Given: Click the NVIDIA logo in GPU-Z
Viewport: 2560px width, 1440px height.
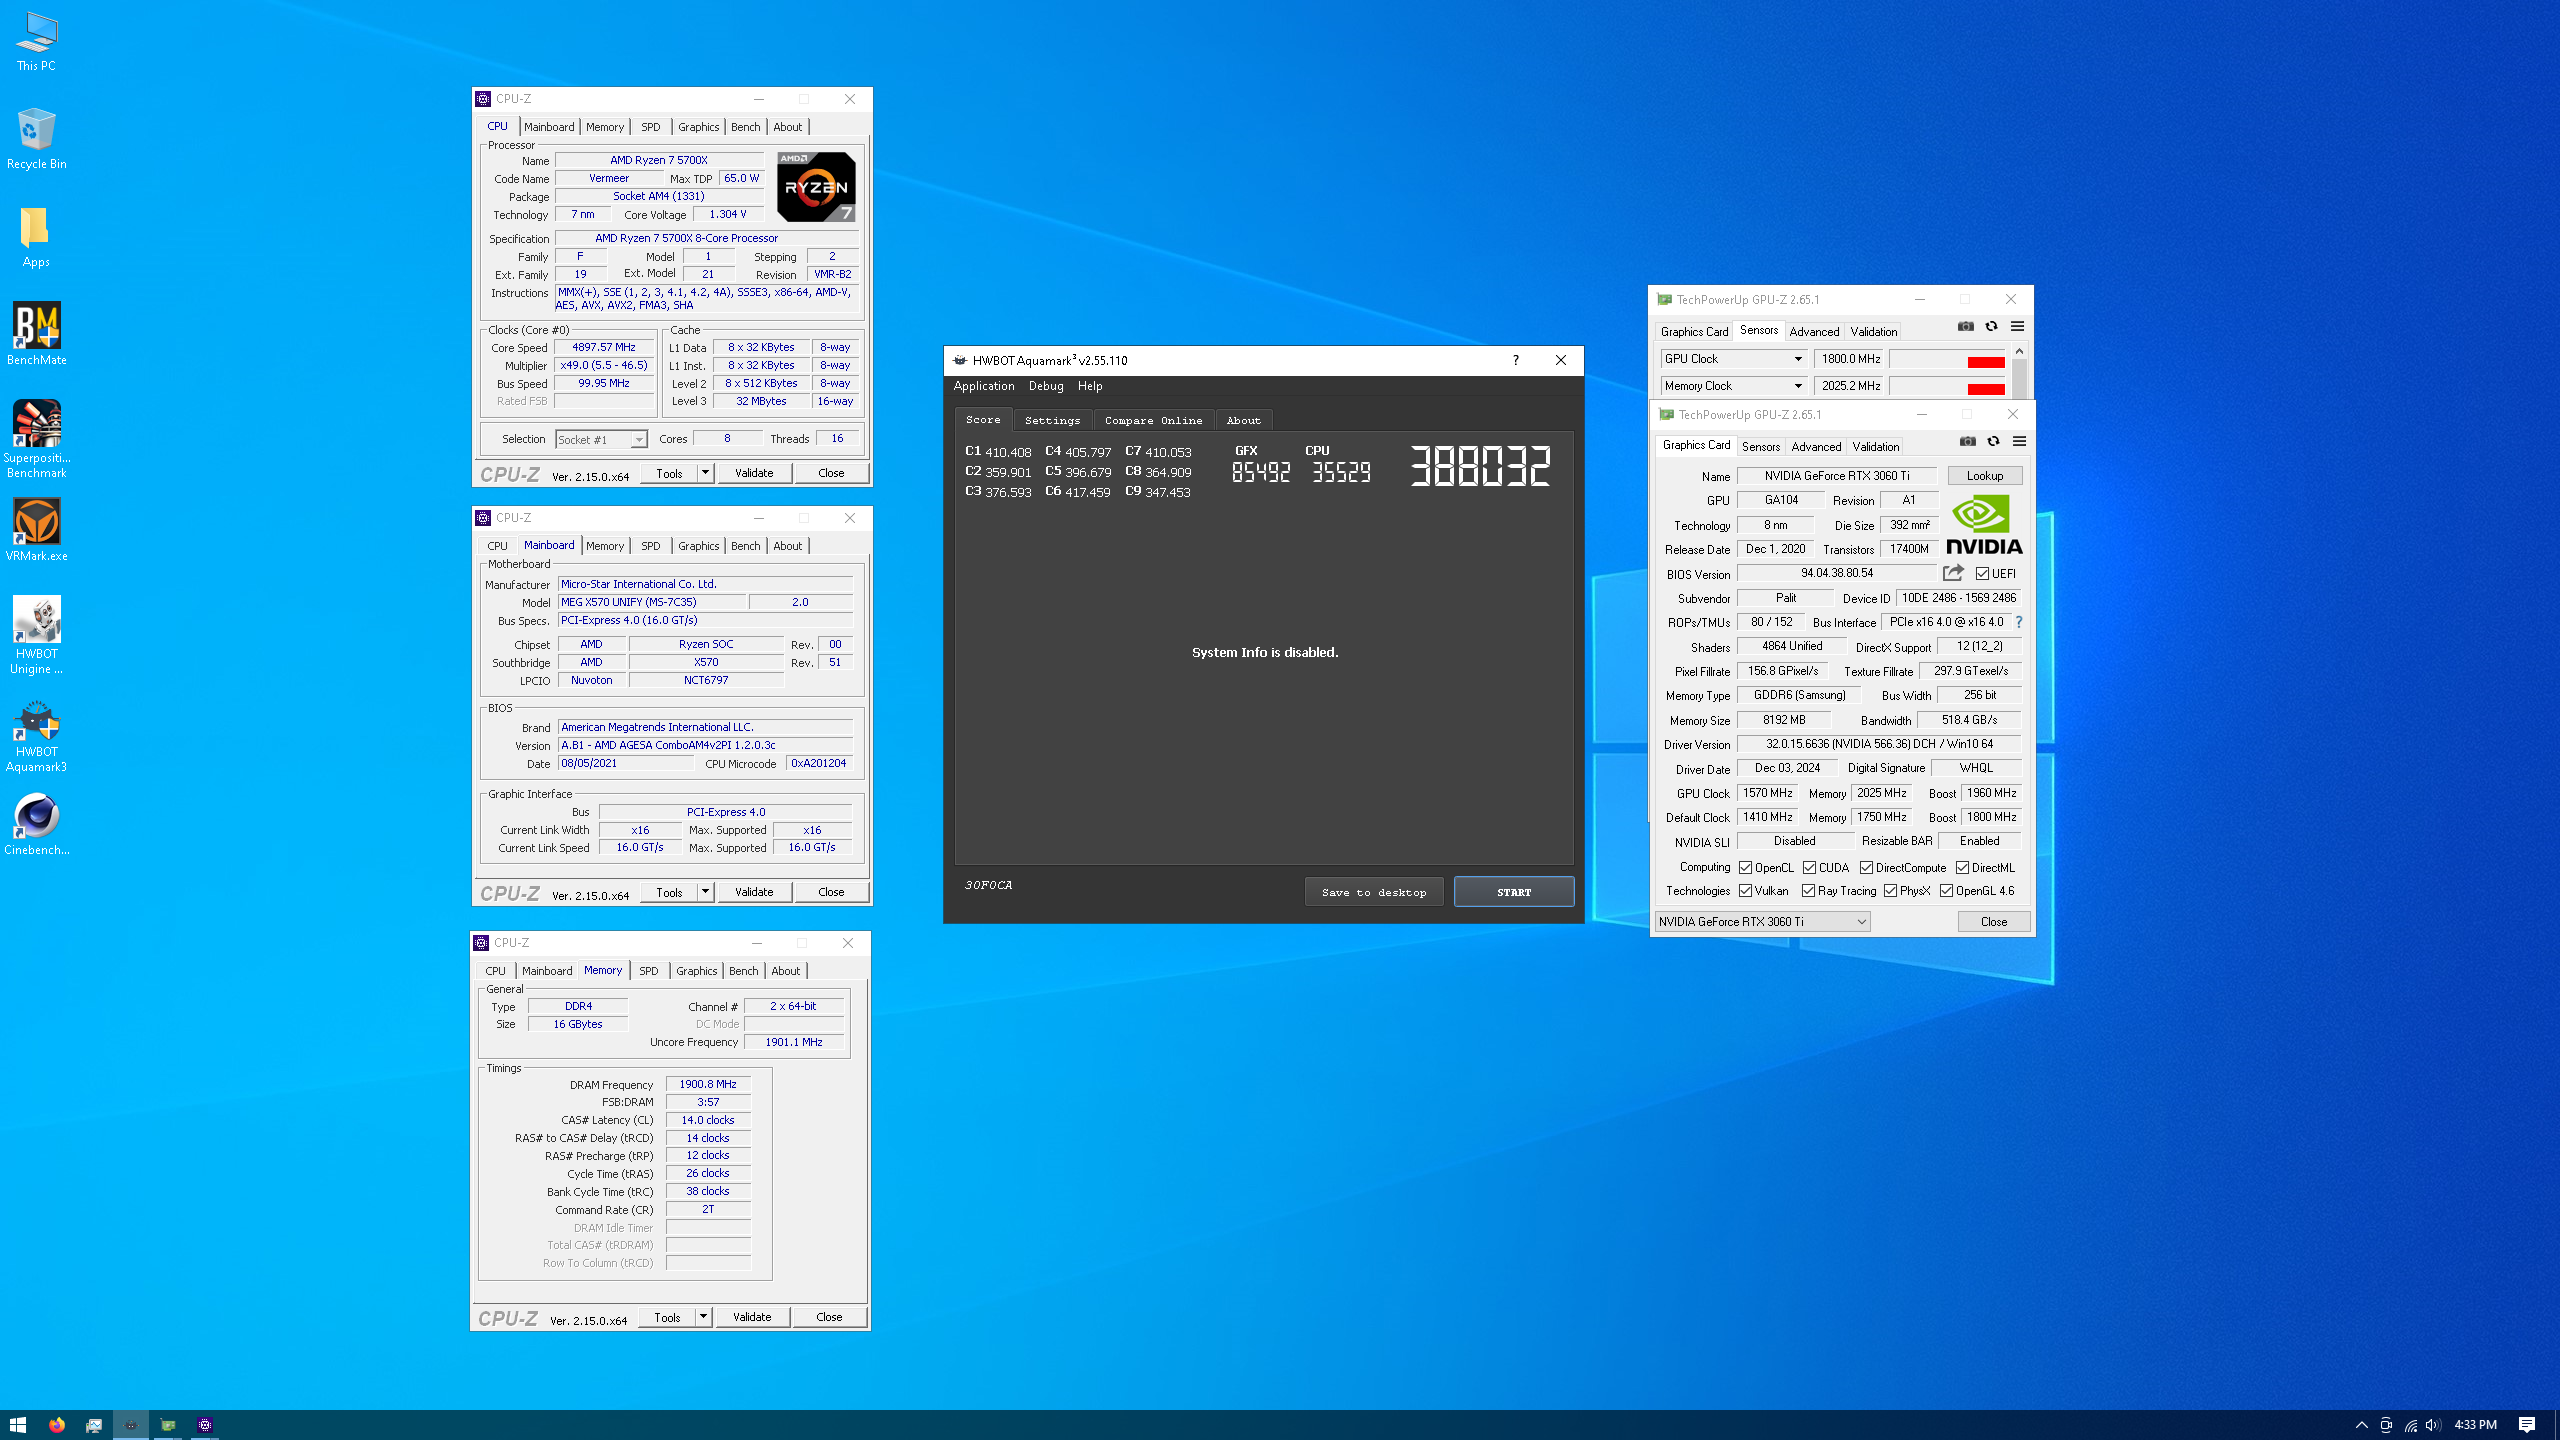Looking at the screenshot, I should (x=1984, y=525).
